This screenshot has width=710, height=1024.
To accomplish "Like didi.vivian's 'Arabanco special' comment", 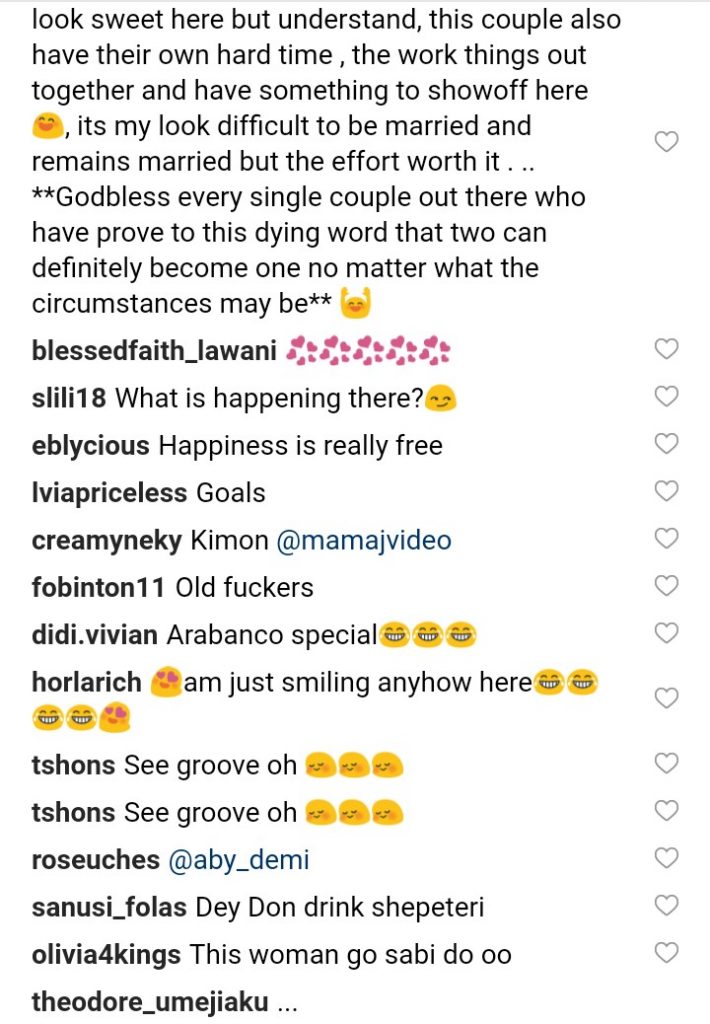I will (666, 632).
